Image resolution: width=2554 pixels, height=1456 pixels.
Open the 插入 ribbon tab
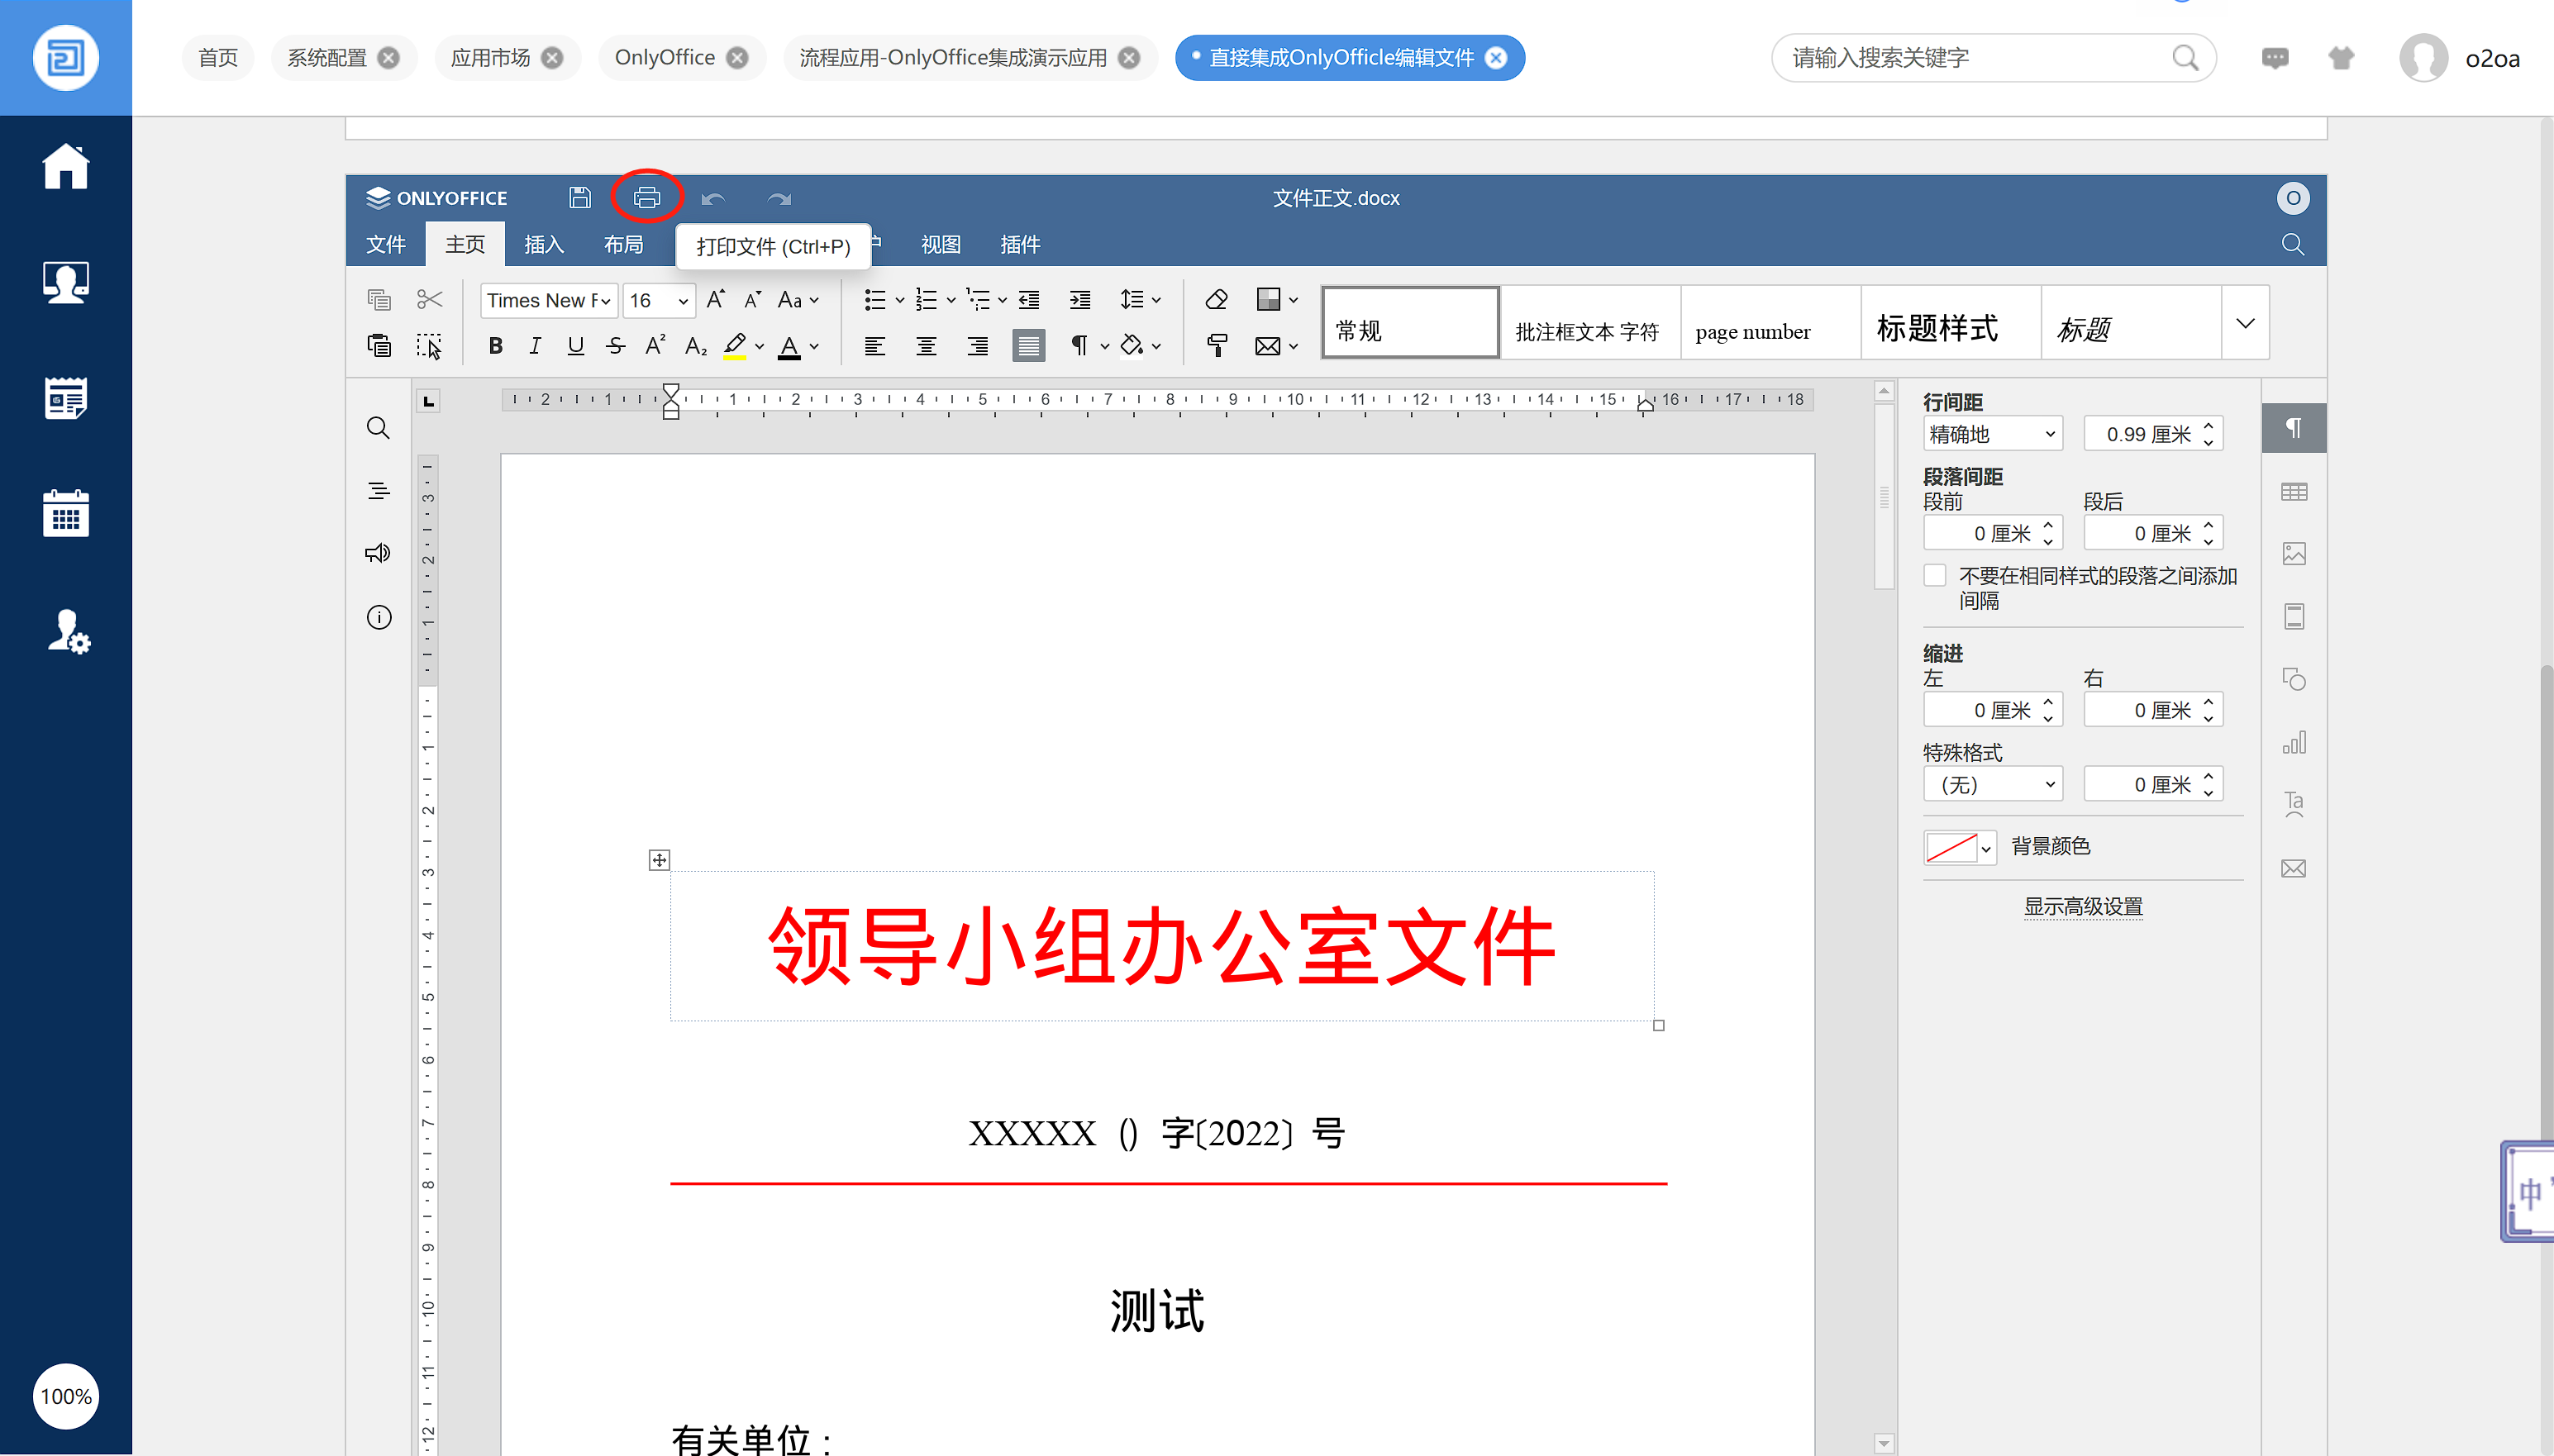544,244
